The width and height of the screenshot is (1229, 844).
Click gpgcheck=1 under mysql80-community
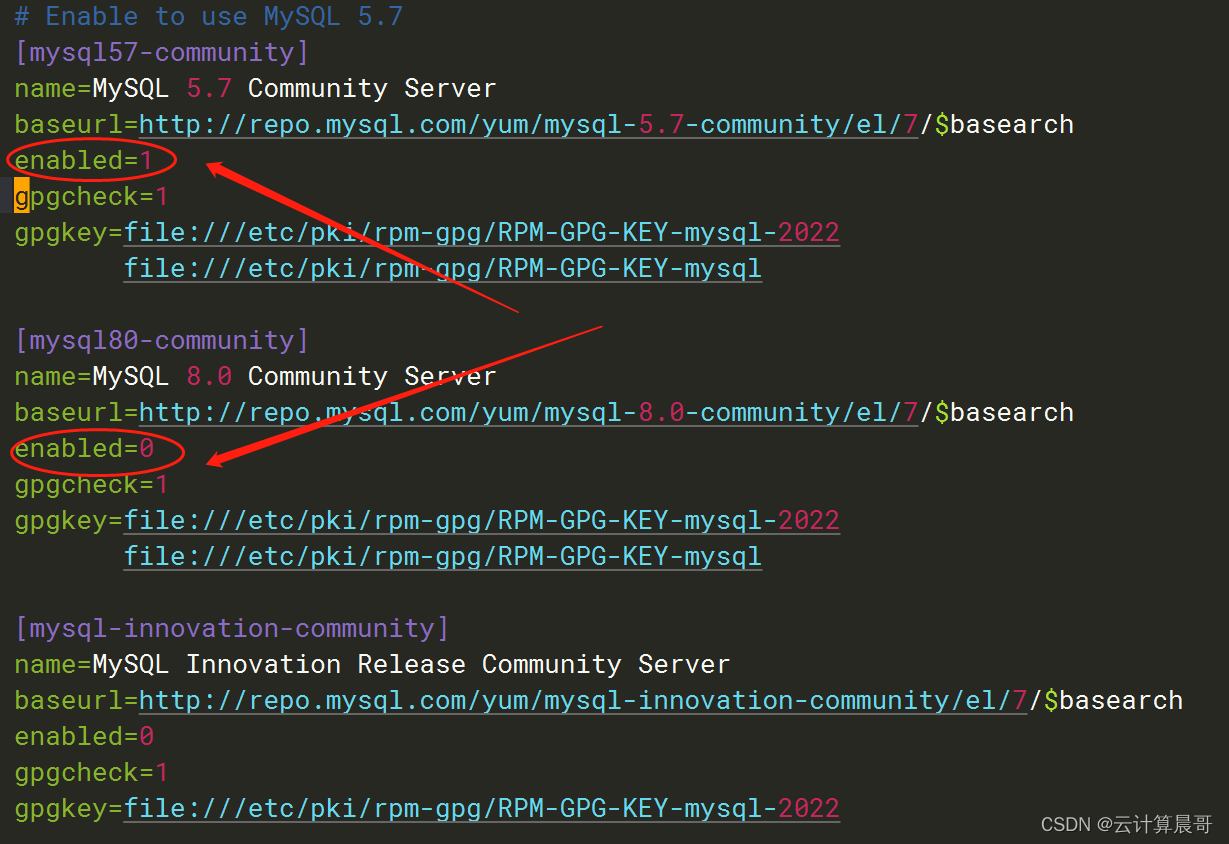pyautogui.click(x=92, y=484)
